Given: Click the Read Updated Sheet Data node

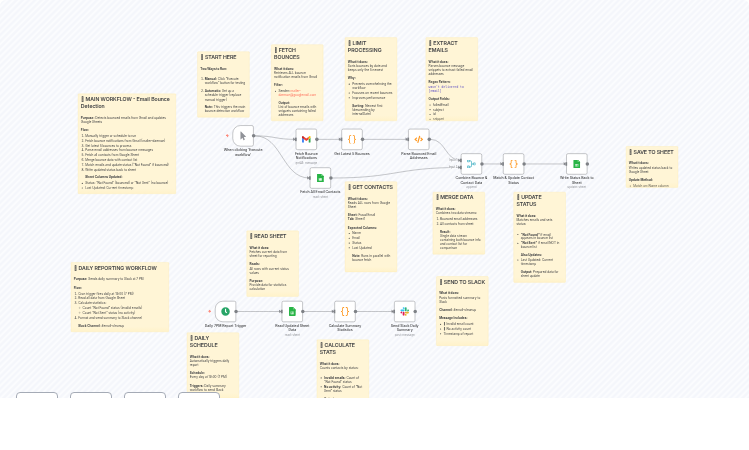Looking at the screenshot, I should tap(292, 311).
